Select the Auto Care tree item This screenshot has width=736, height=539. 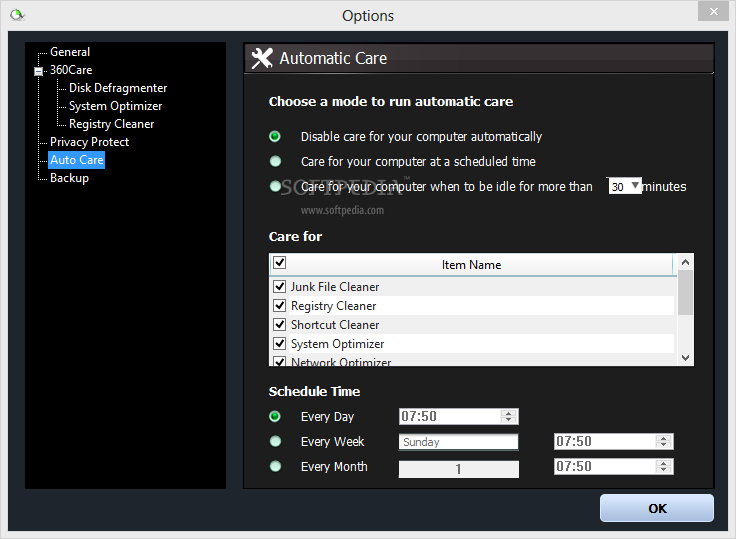pyautogui.click(x=77, y=160)
